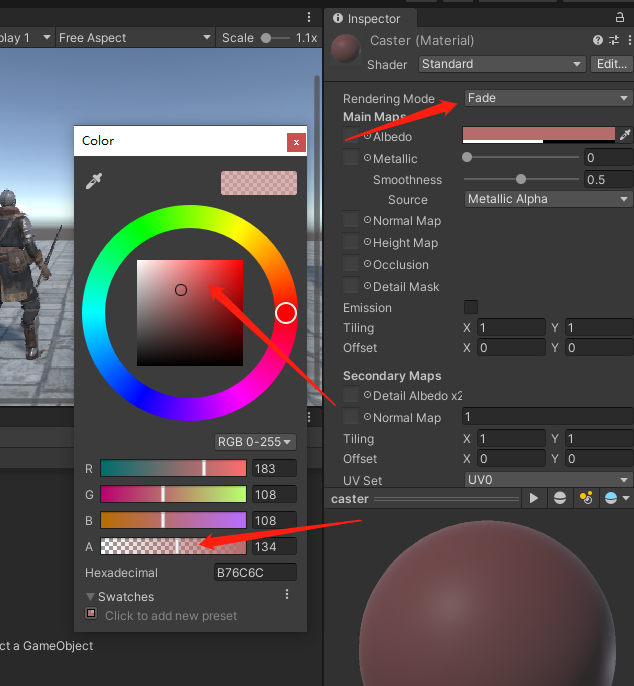Open the Shader Standard dropdown
This screenshot has height=686, width=634.
coord(502,64)
